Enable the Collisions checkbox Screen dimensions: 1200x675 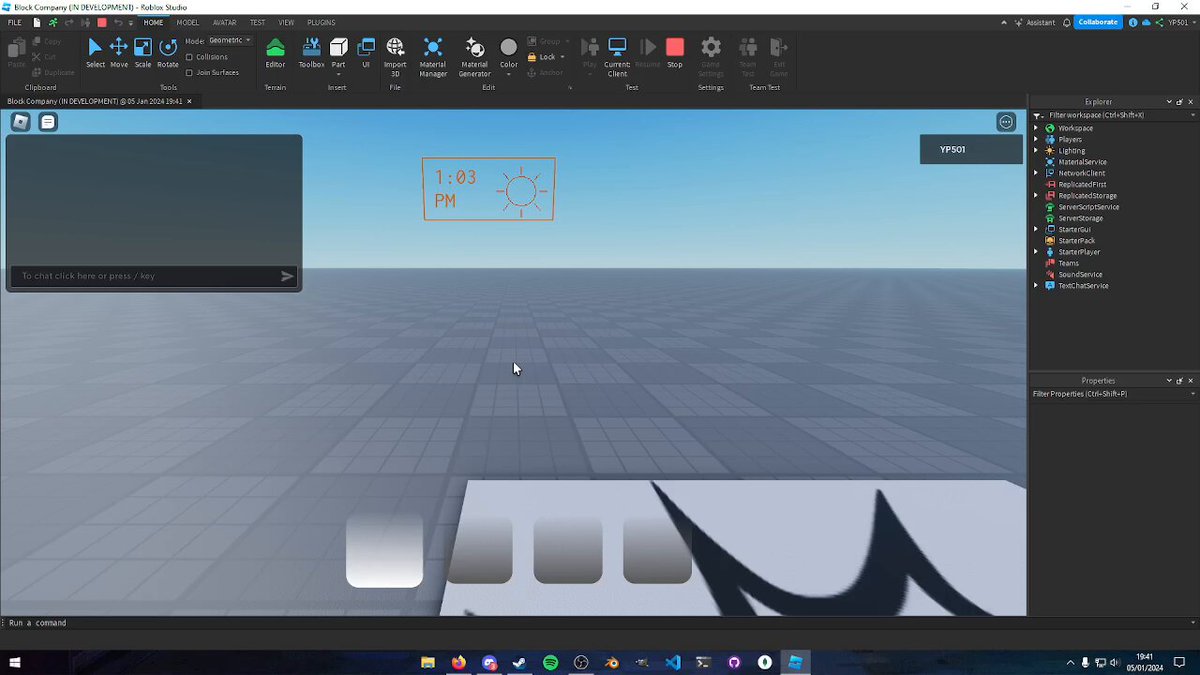(x=189, y=57)
